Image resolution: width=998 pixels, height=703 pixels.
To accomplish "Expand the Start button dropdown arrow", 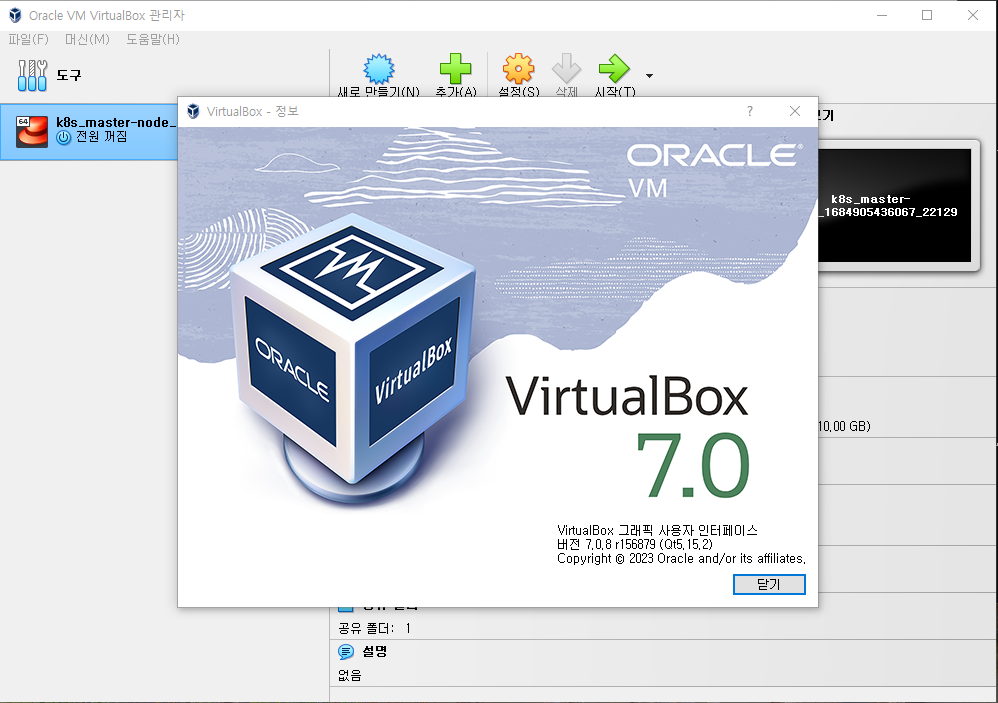I will click(x=649, y=76).
